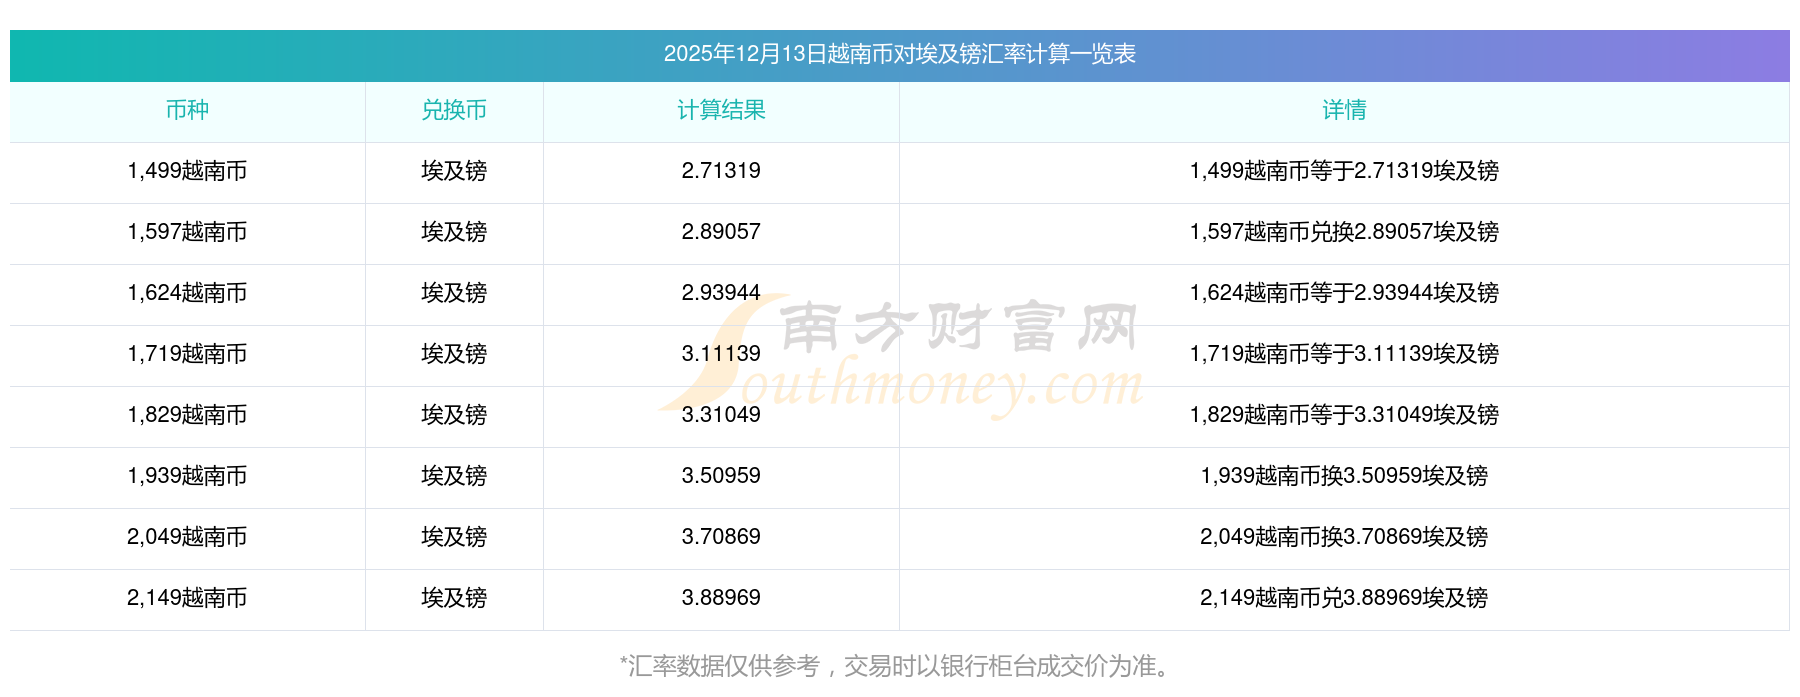Image resolution: width=1800 pixels, height=697 pixels.
Task: Click the 3.50959 result value
Action: pos(721,476)
